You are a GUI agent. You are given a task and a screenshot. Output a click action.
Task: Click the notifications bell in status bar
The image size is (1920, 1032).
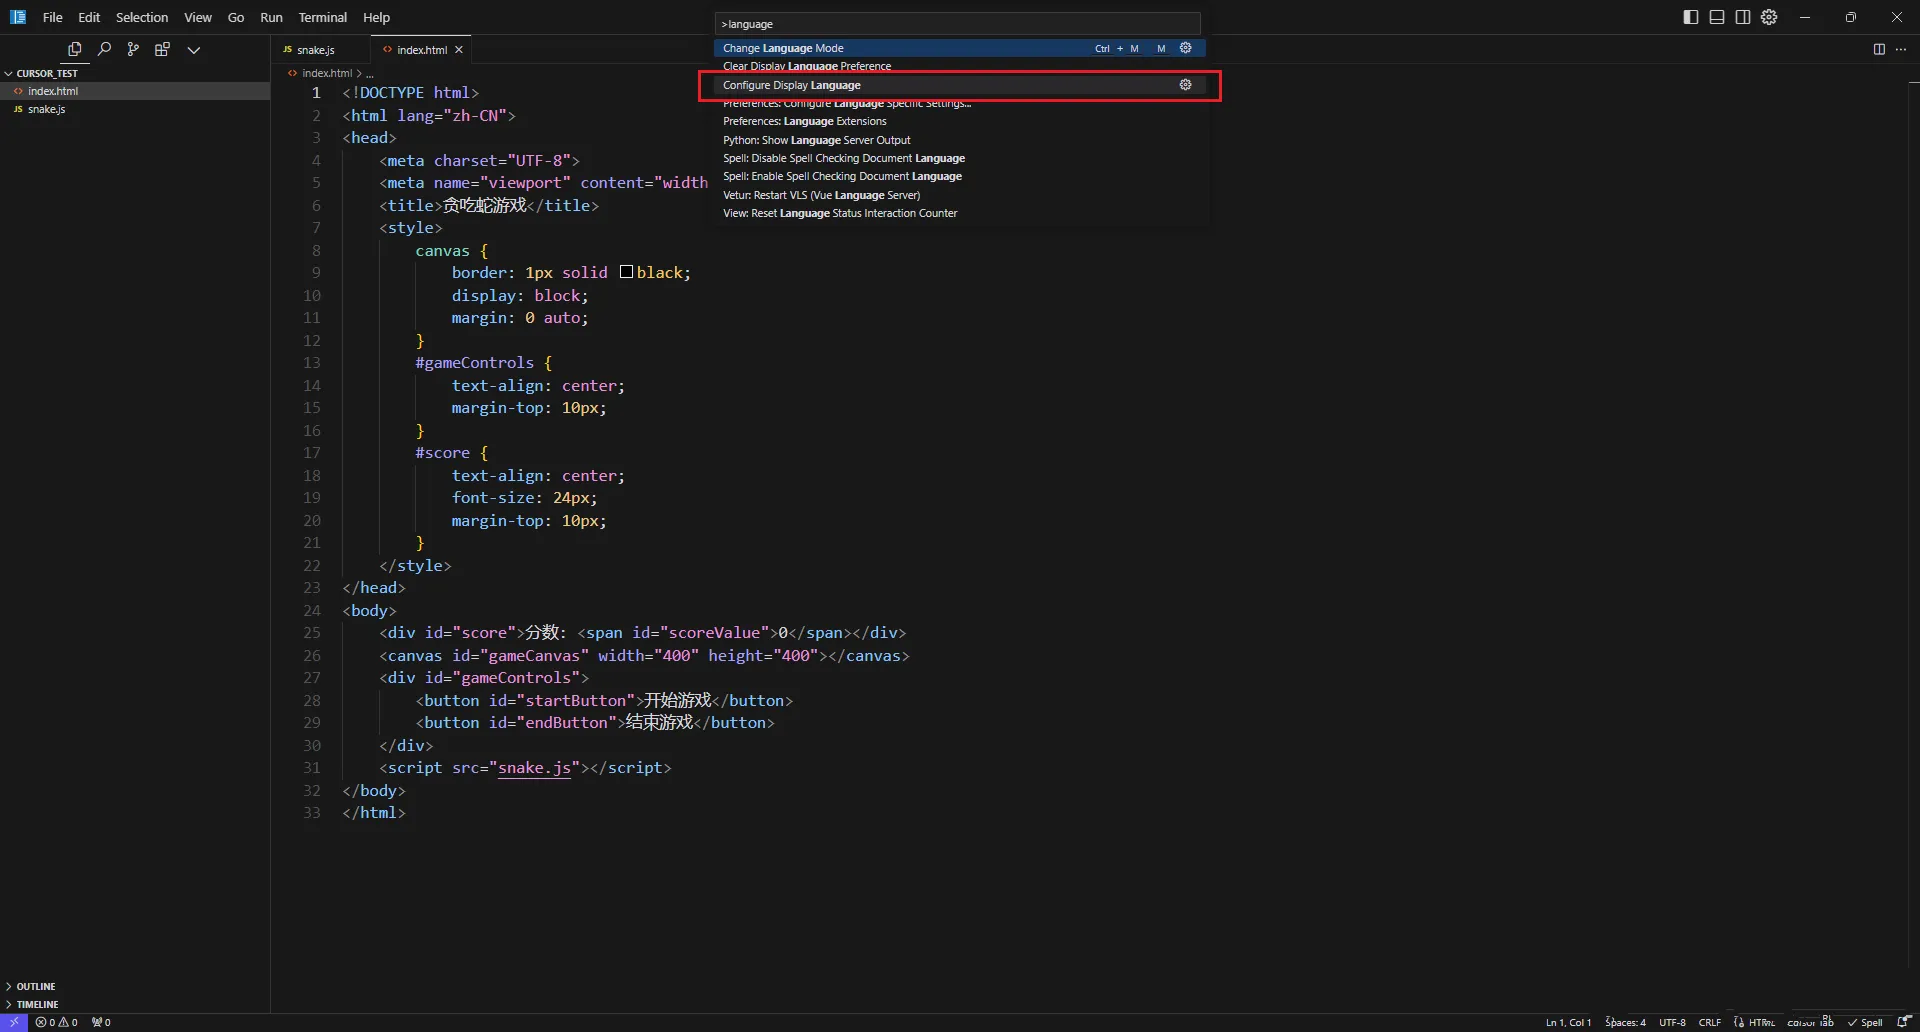(1903, 1022)
